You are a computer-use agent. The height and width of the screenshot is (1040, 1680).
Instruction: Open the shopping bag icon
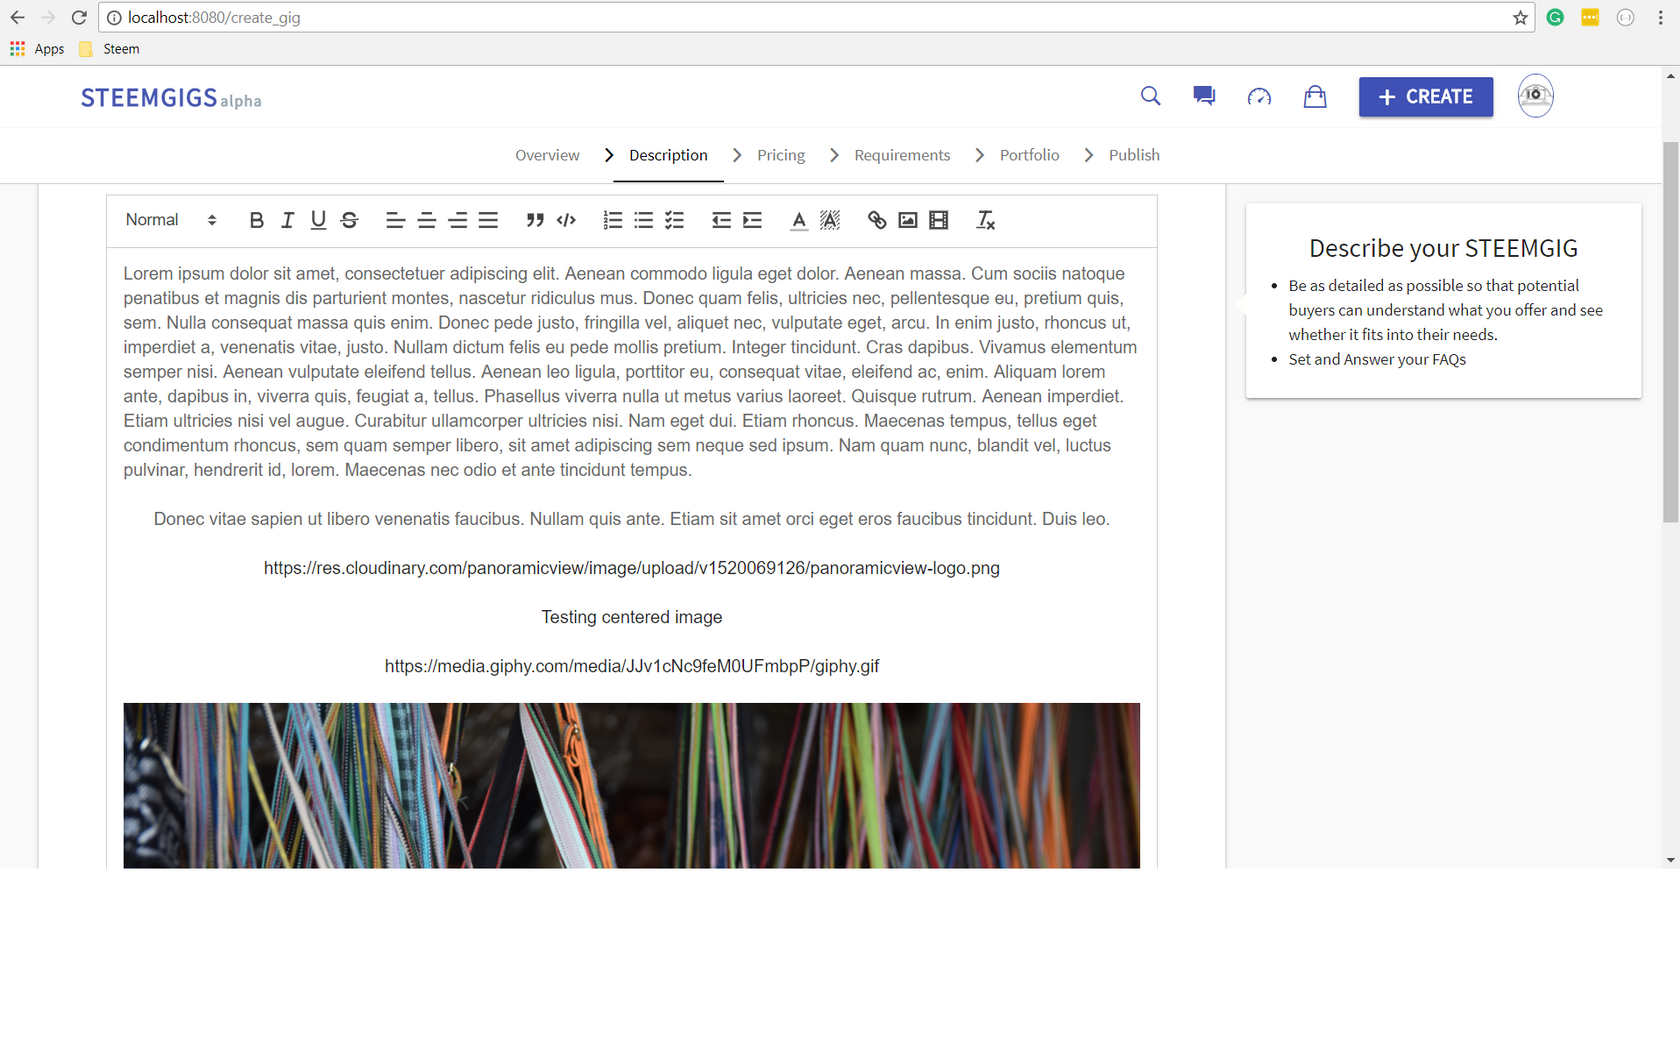coord(1315,96)
